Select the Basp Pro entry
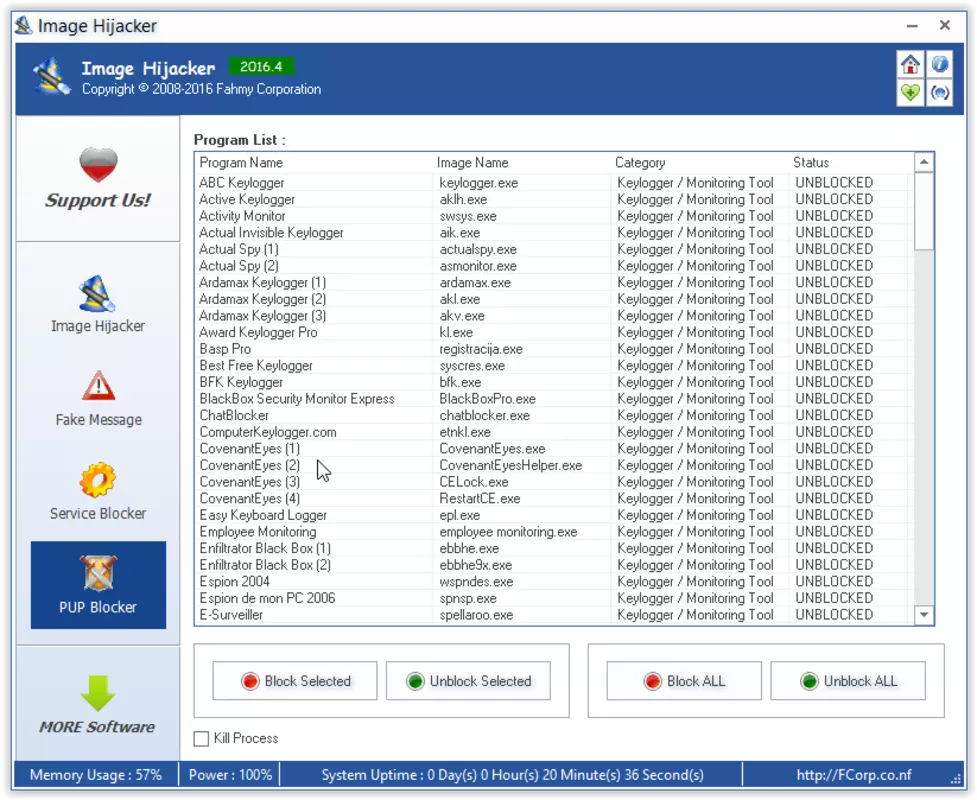This screenshot has width=977, height=800. [554, 349]
